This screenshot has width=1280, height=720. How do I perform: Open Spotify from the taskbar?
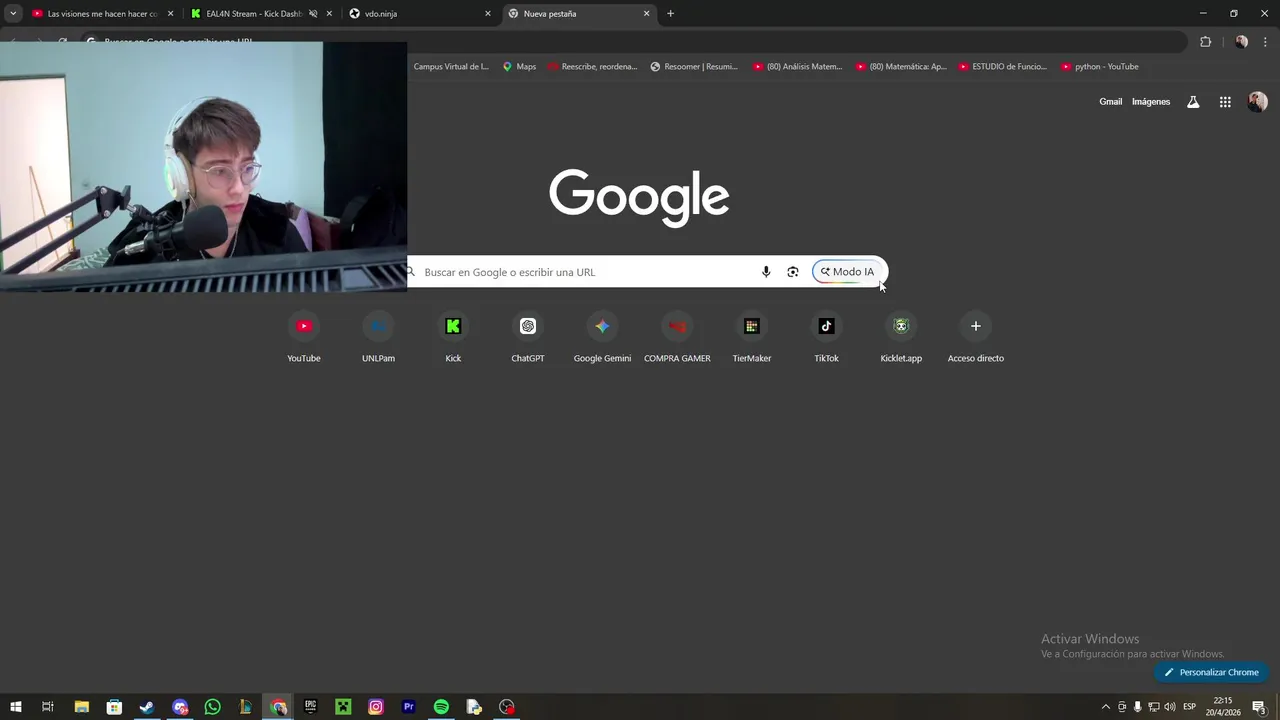pyautogui.click(x=441, y=707)
